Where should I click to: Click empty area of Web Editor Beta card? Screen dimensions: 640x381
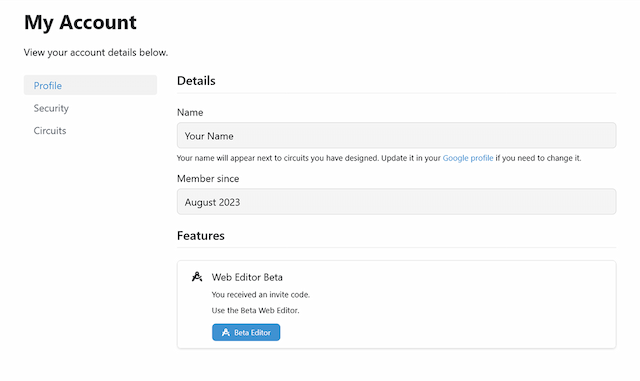pyautogui.click(x=449, y=310)
